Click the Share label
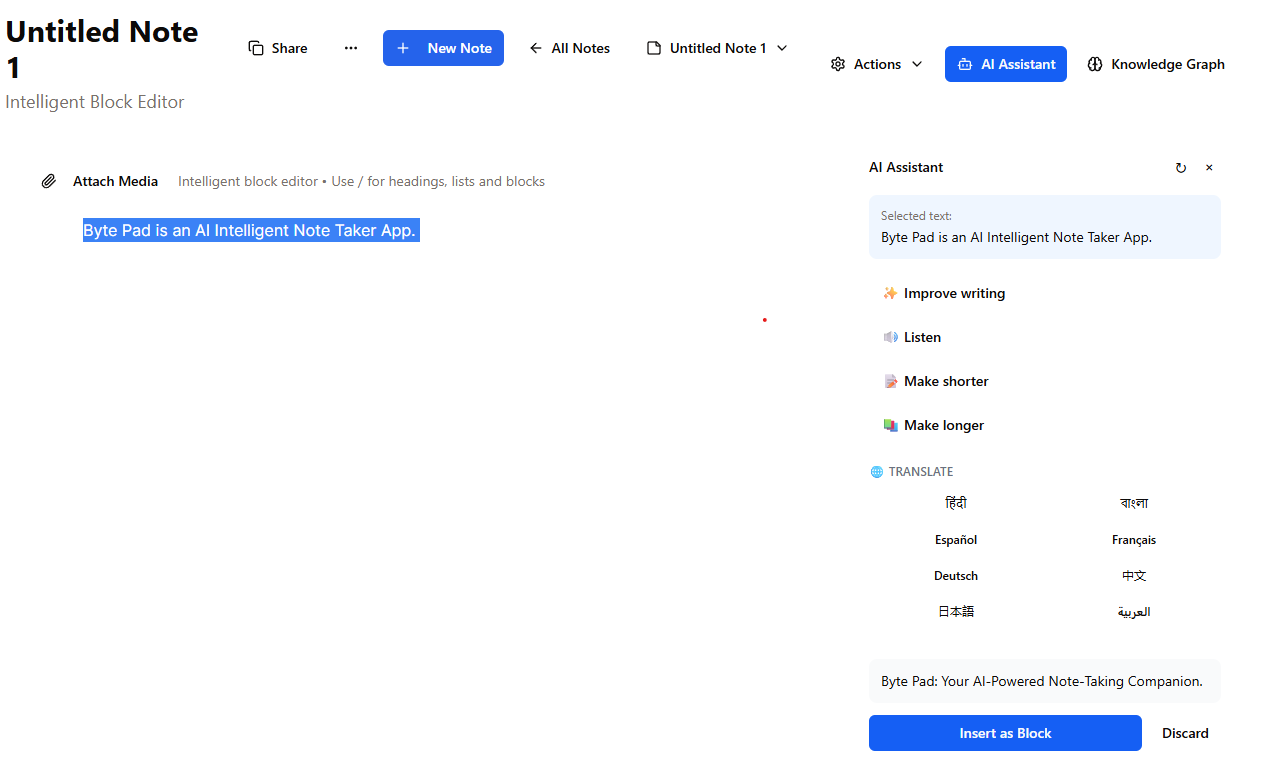 click(289, 48)
